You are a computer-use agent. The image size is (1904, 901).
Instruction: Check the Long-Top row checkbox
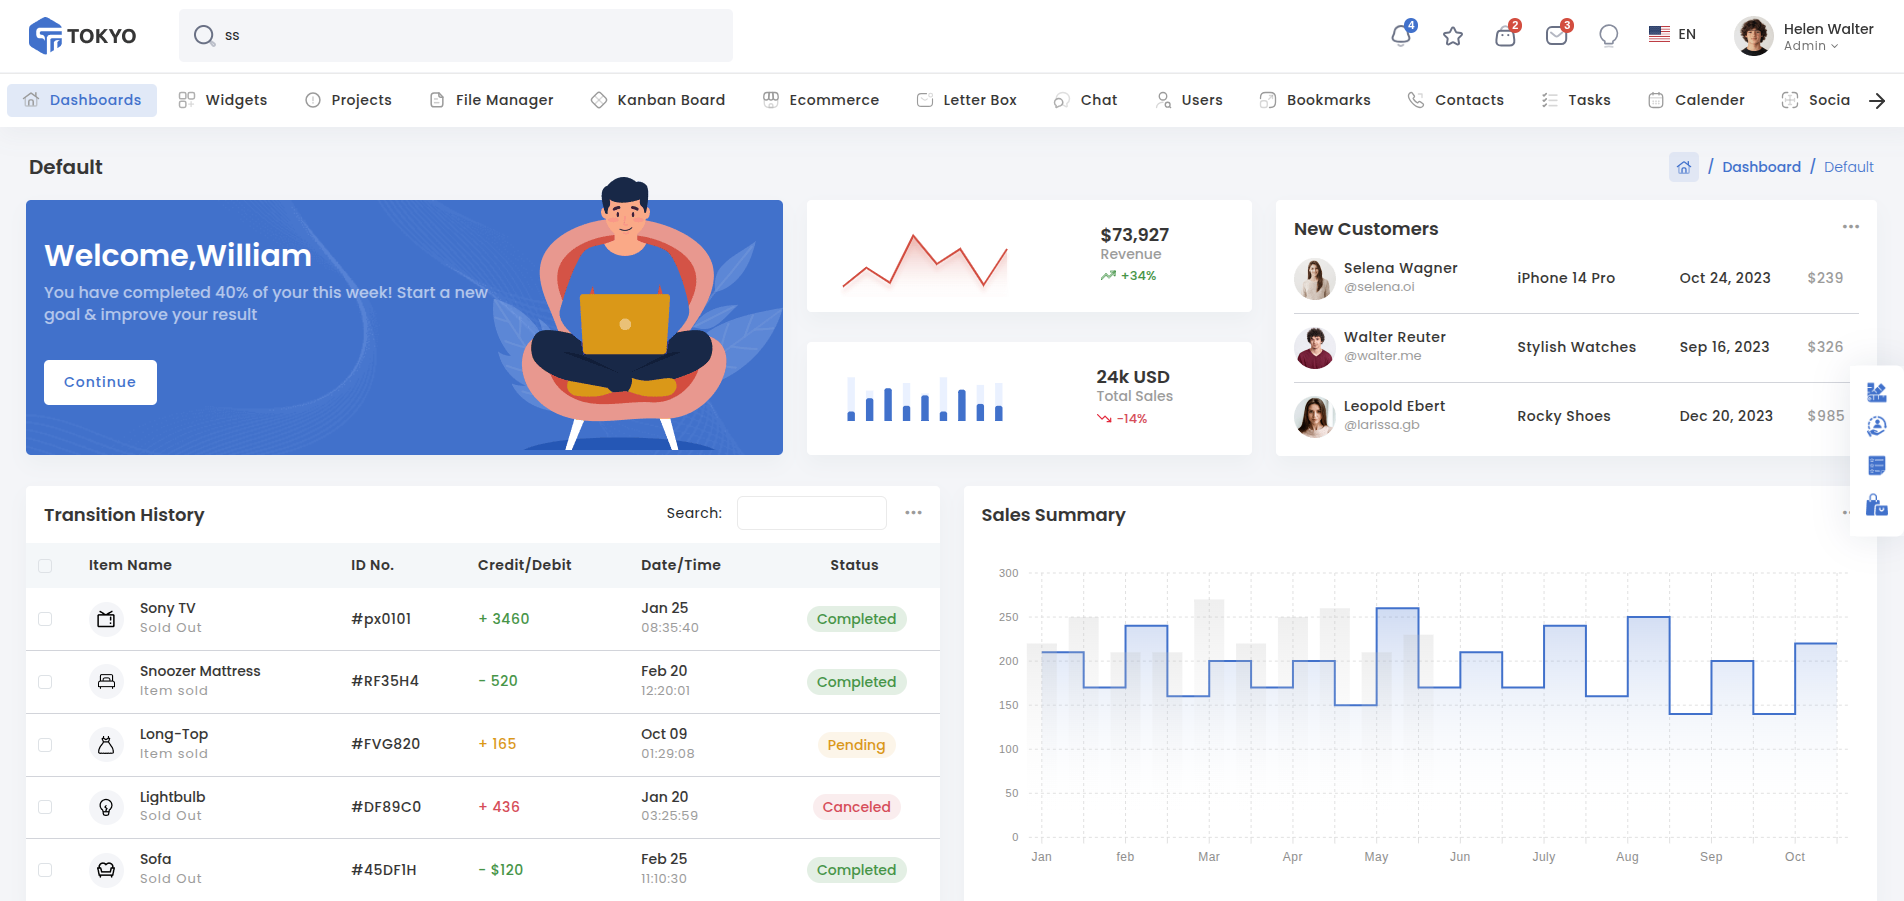[x=45, y=745]
